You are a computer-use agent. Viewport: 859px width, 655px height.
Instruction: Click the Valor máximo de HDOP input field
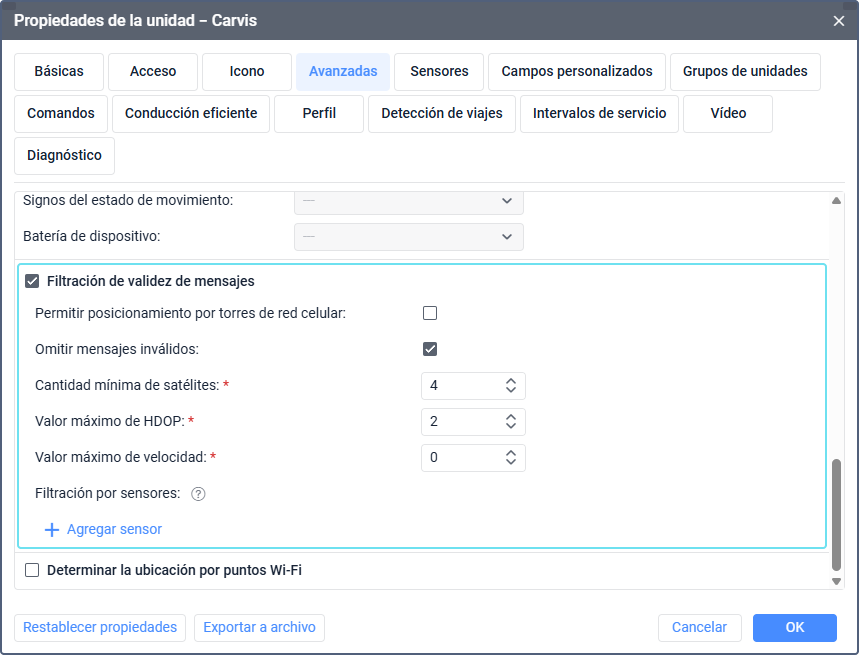coord(460,422)
